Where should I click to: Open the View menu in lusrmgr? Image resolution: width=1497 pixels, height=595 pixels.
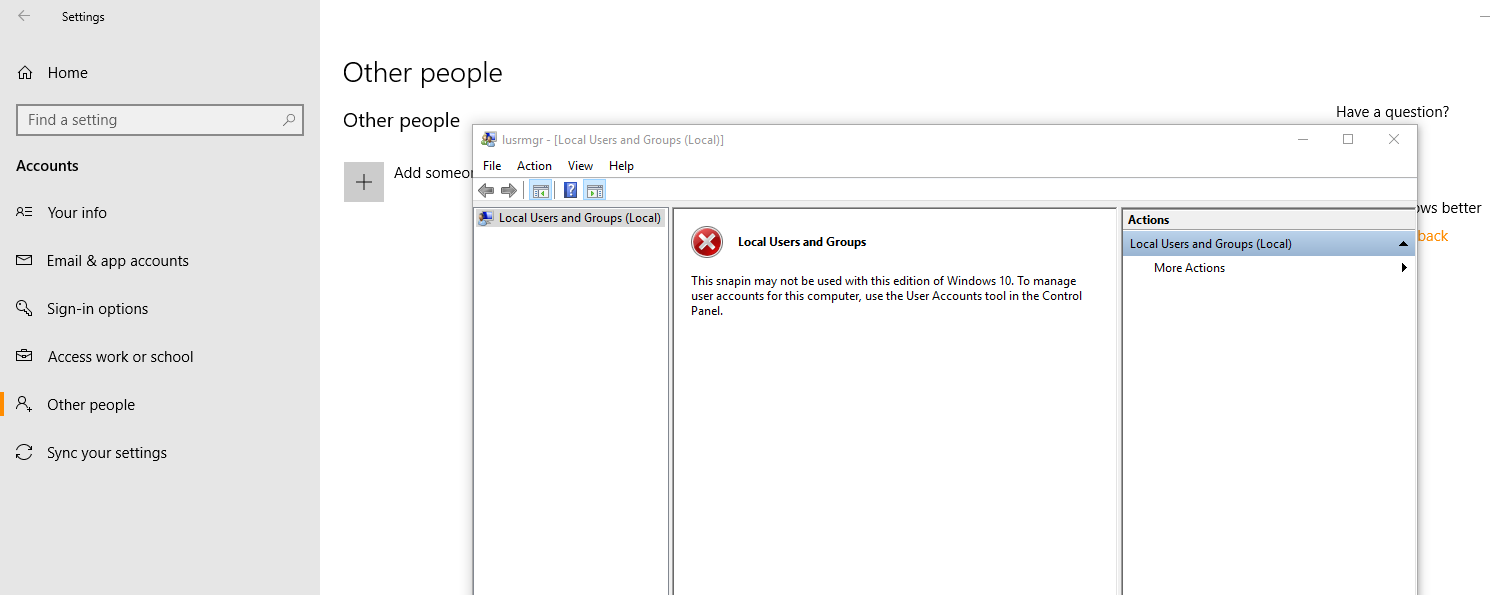(580, 166)
